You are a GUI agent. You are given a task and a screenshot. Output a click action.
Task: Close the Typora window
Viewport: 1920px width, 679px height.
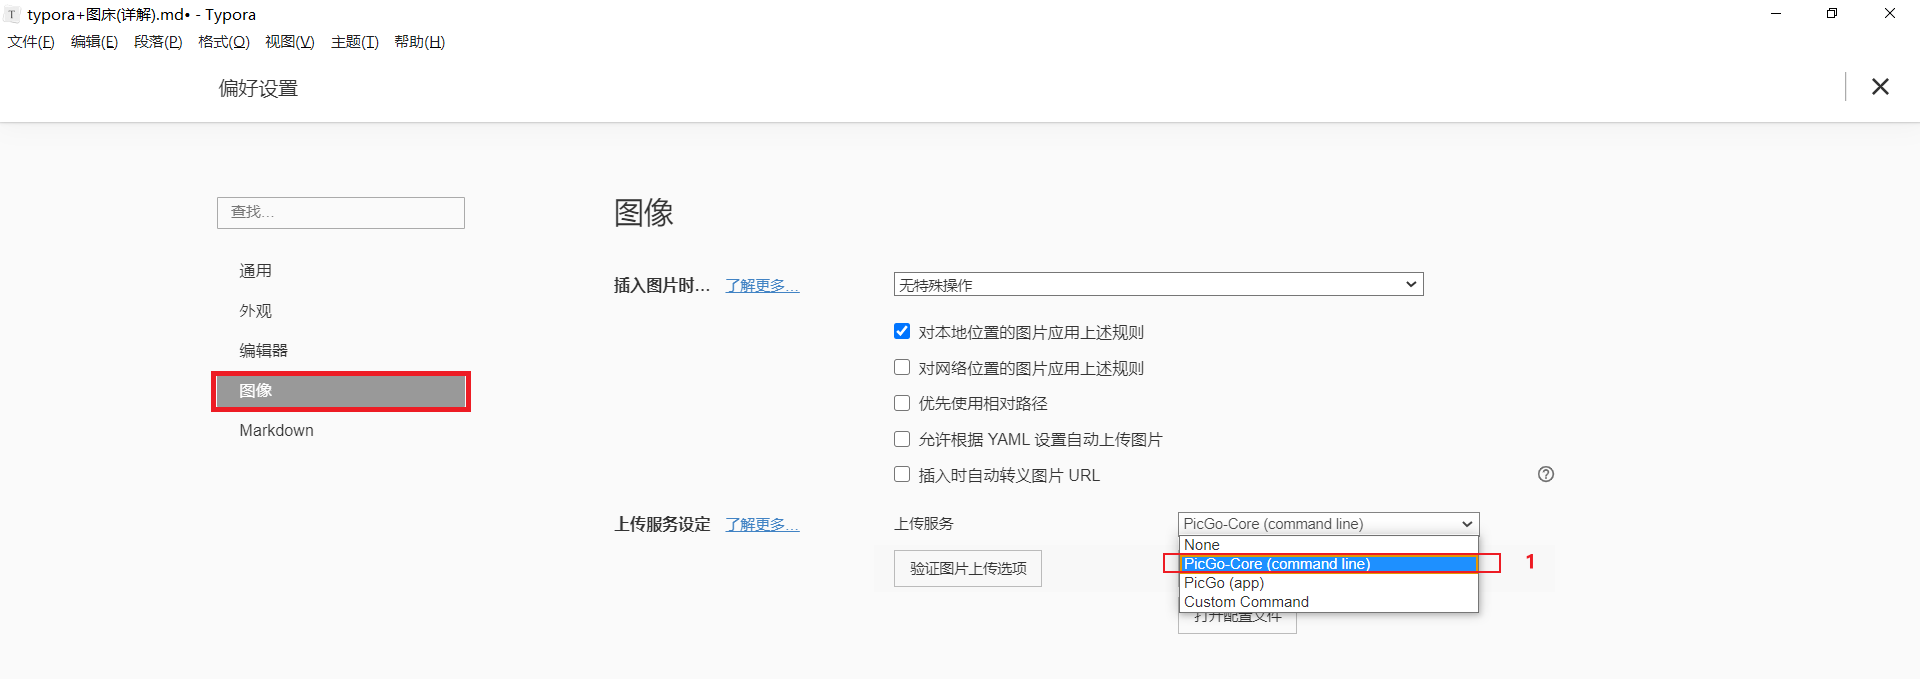click(1890, 14)
